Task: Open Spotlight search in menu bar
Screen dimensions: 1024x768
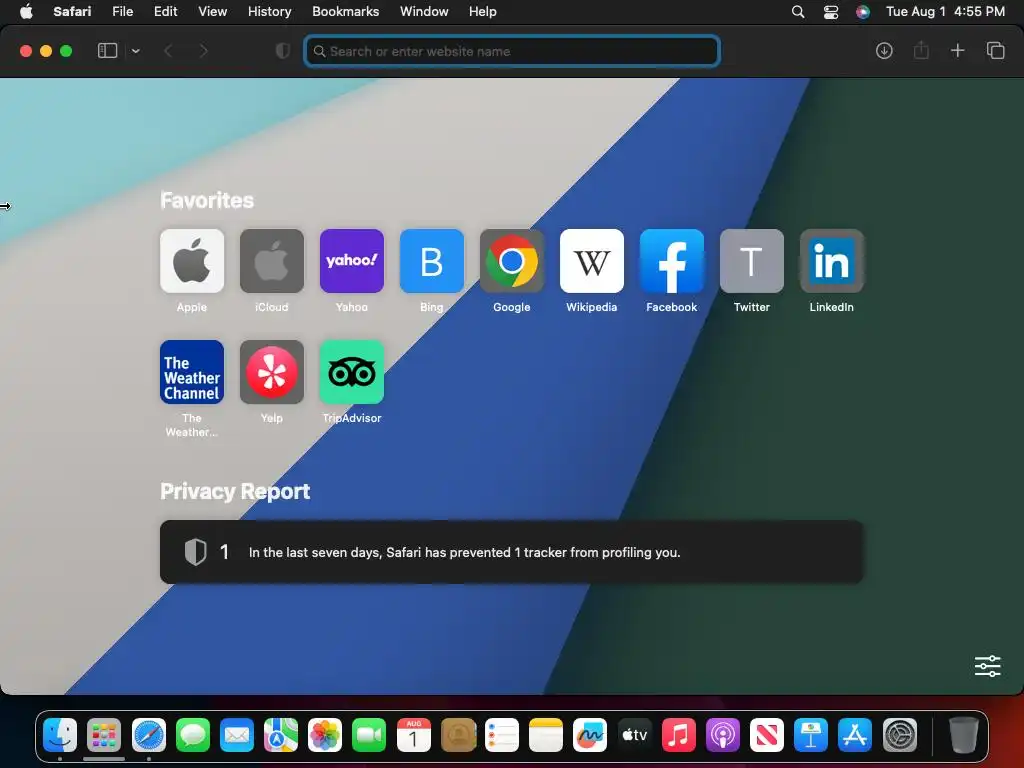Action: coord(798,11)
